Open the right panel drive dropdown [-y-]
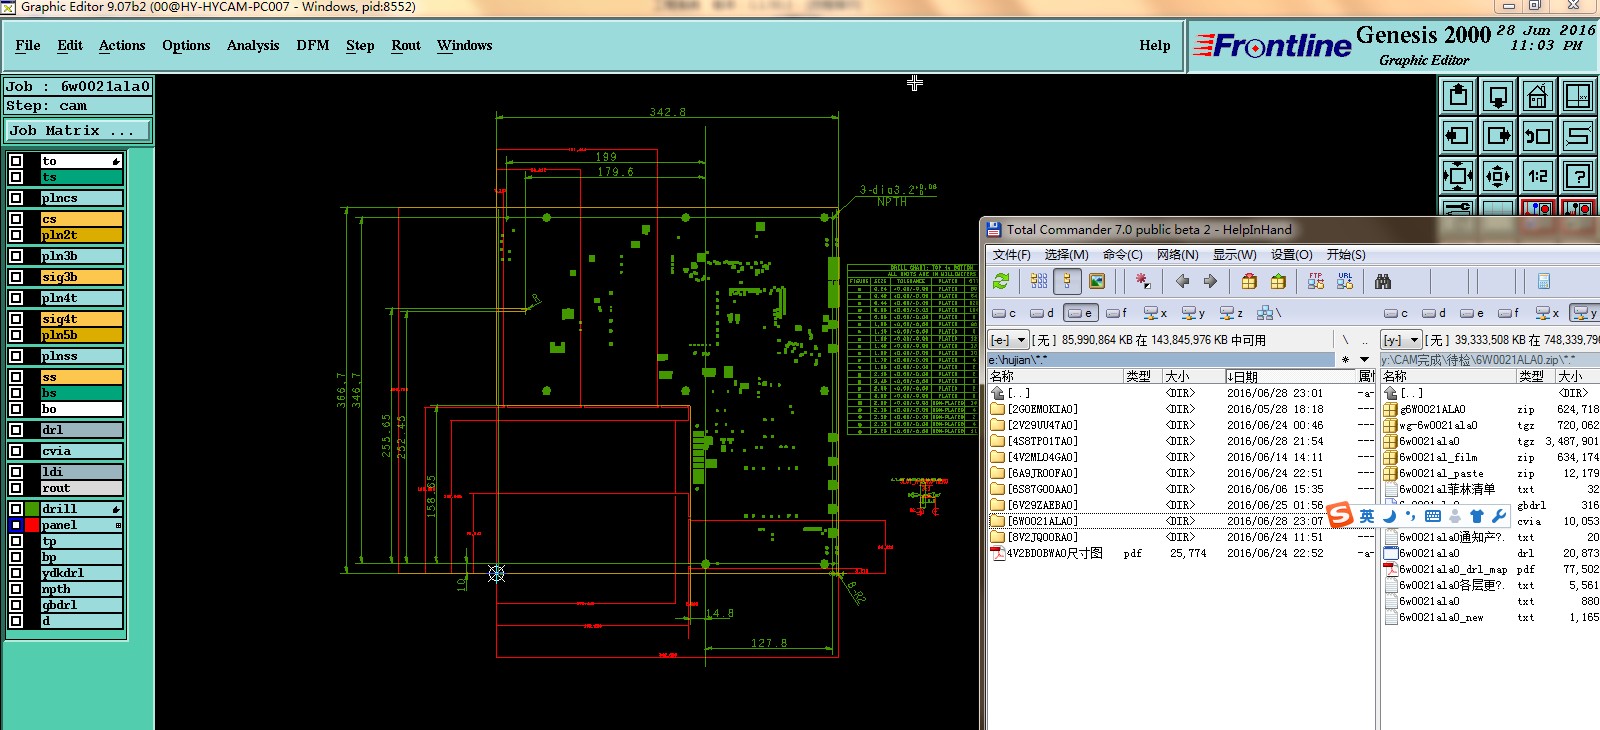Viewport: 1600px width, 730px height. tap(1400, 340)
